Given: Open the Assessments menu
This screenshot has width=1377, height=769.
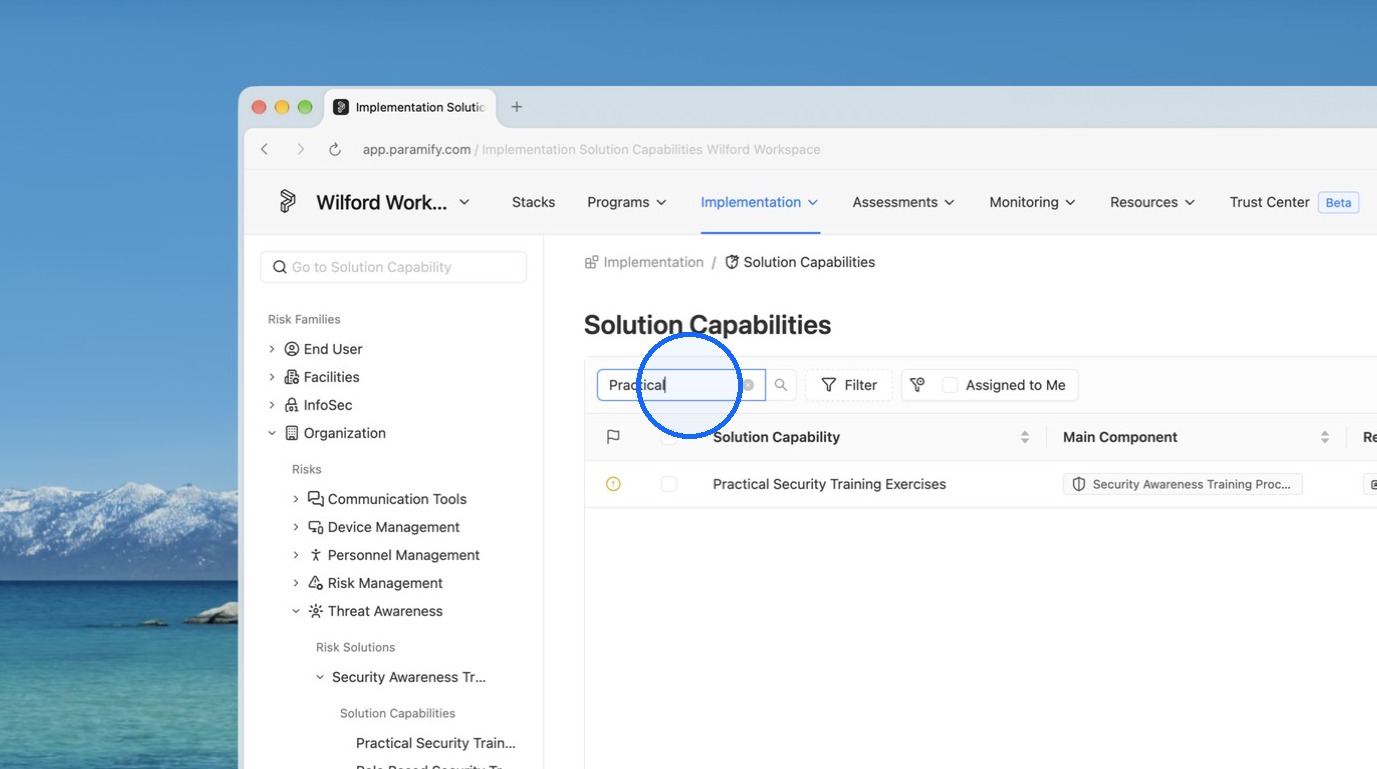Looking at the screenshot, I should click(904, 202).
